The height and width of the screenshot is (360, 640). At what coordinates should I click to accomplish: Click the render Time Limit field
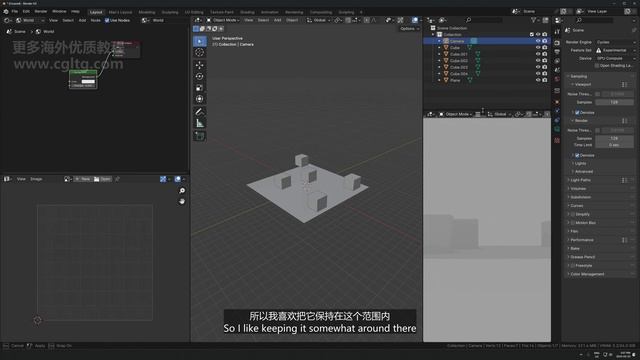point(614,145)
